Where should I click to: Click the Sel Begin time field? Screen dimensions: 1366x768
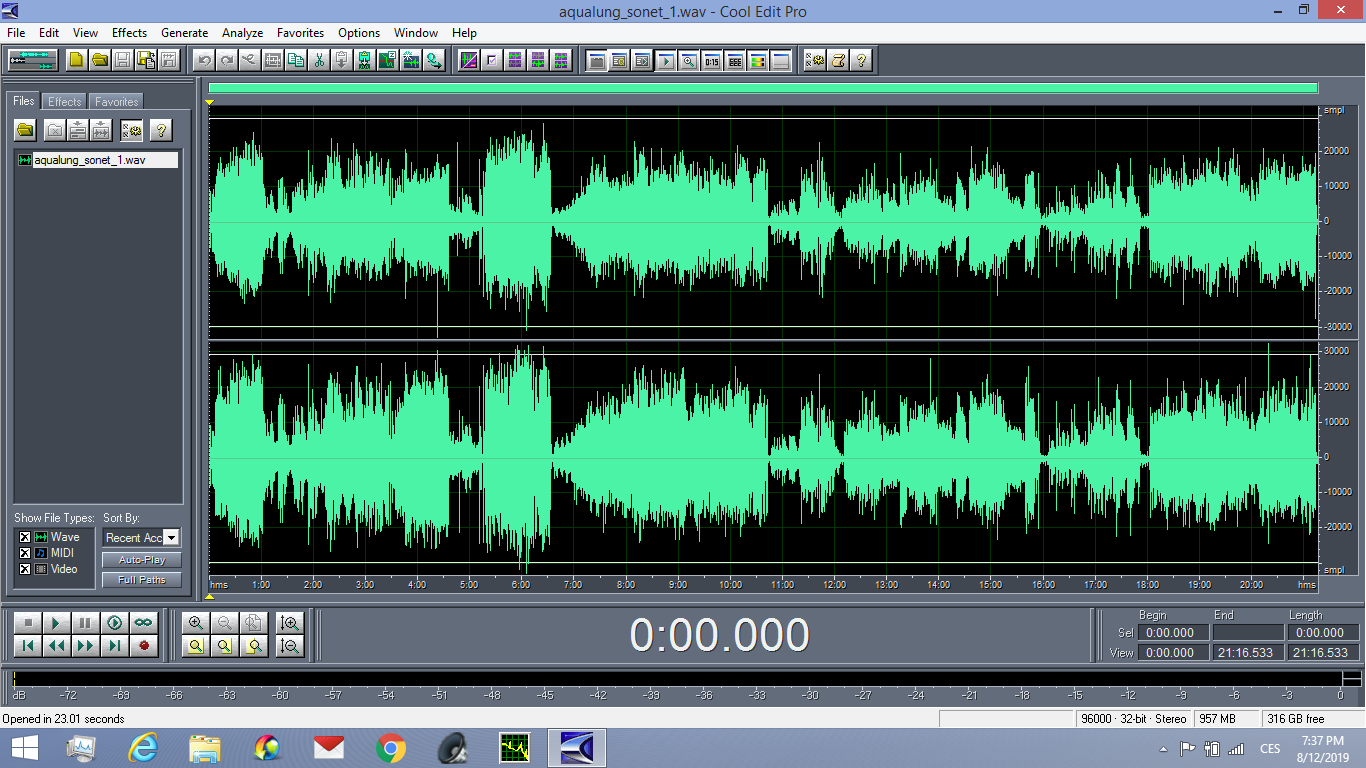pyautogui.click(x=1171, y=633)
